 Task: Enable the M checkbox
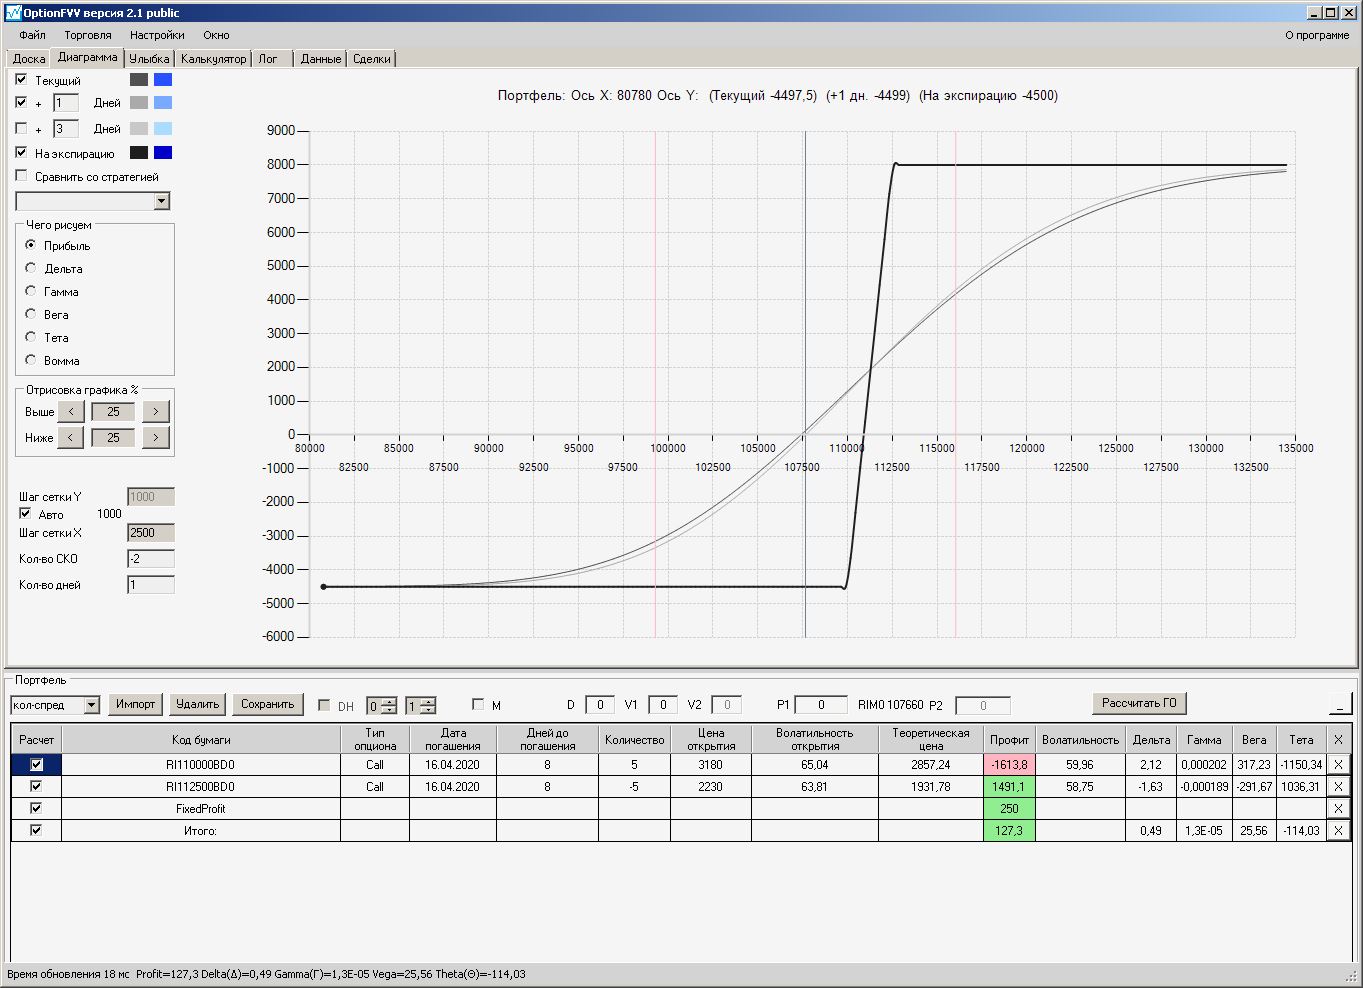(478, 705)
